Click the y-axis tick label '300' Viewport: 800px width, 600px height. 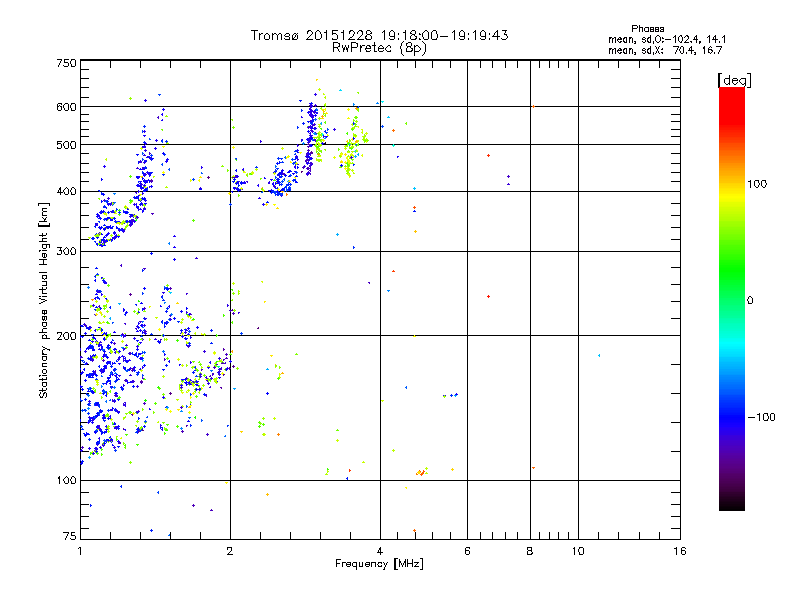click(x=67, y=252)
